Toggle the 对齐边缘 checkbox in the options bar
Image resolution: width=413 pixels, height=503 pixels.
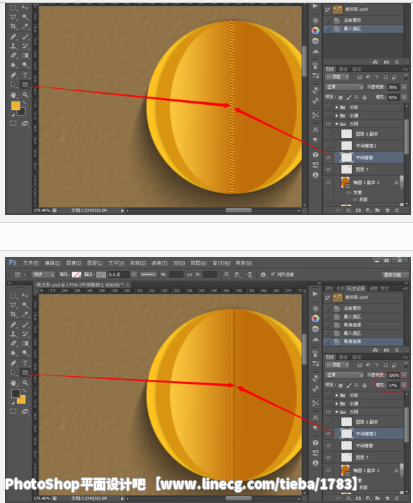pyautogui.click(x=273, y=274)
